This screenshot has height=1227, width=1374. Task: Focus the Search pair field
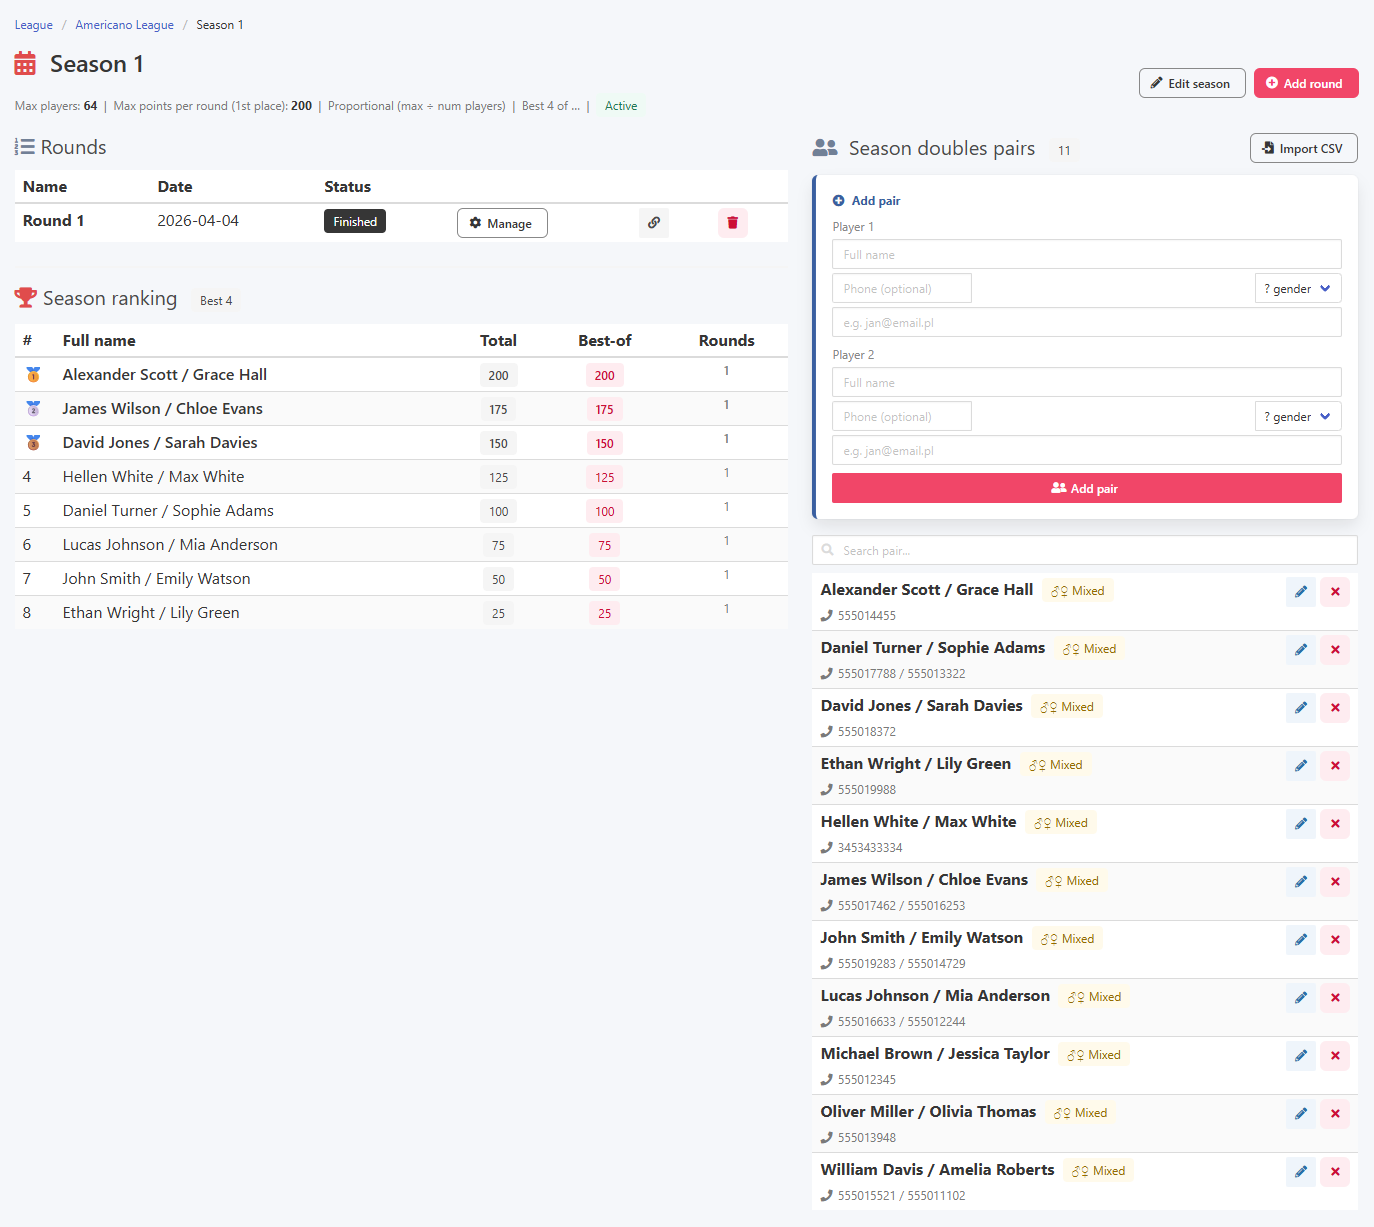click(x=1085, y=550)
